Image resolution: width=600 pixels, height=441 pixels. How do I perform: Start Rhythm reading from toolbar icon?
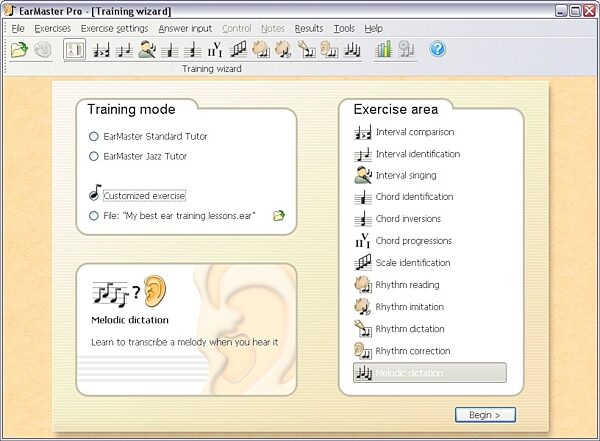click(261, 50)
